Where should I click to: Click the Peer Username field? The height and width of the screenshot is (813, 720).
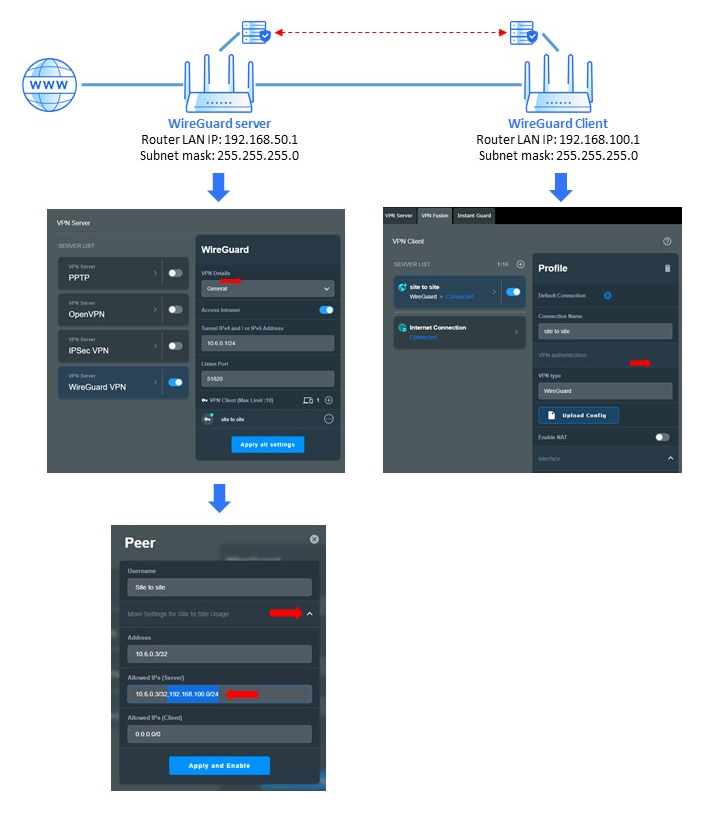tap(219, 587)
